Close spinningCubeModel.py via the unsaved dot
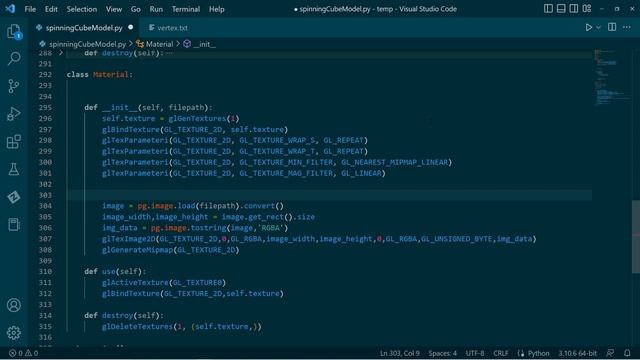Screen dimensions: 640x360 [x=131, y=28]
